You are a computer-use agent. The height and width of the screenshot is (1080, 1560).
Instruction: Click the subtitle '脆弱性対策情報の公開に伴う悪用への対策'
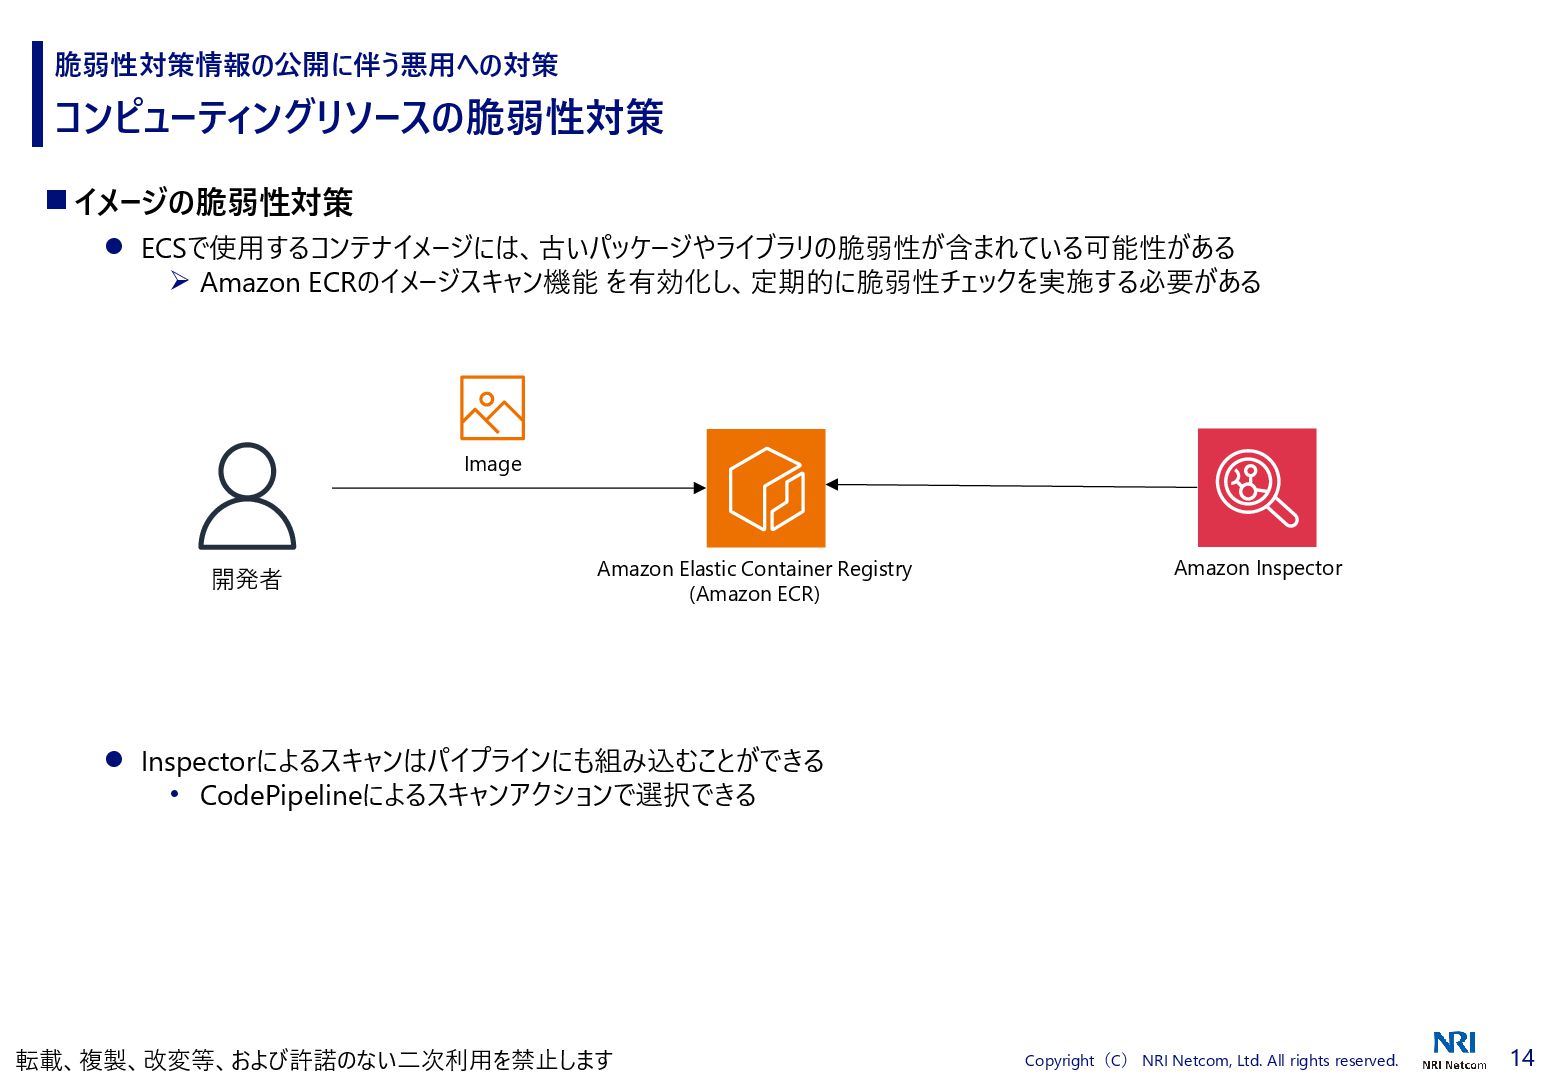306,65
